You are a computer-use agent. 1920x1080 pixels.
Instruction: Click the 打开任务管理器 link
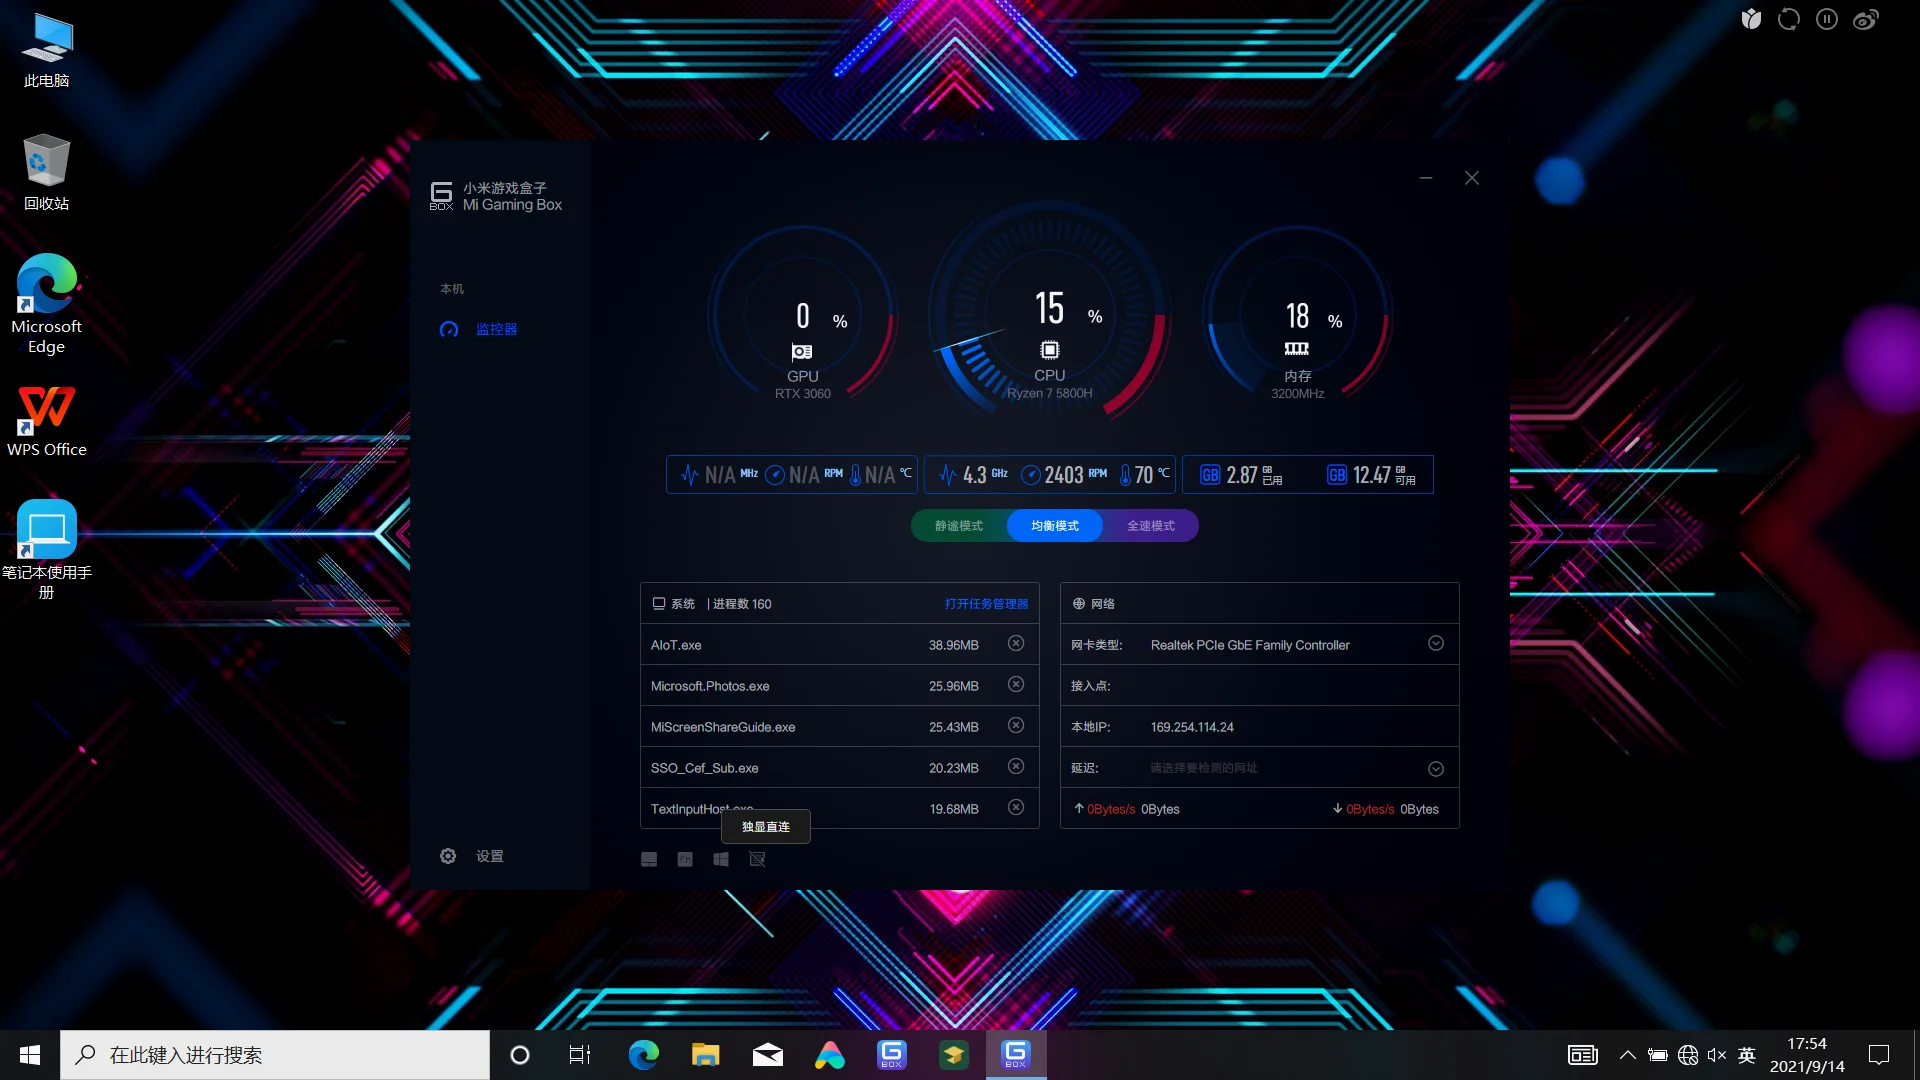coord(986,604)
